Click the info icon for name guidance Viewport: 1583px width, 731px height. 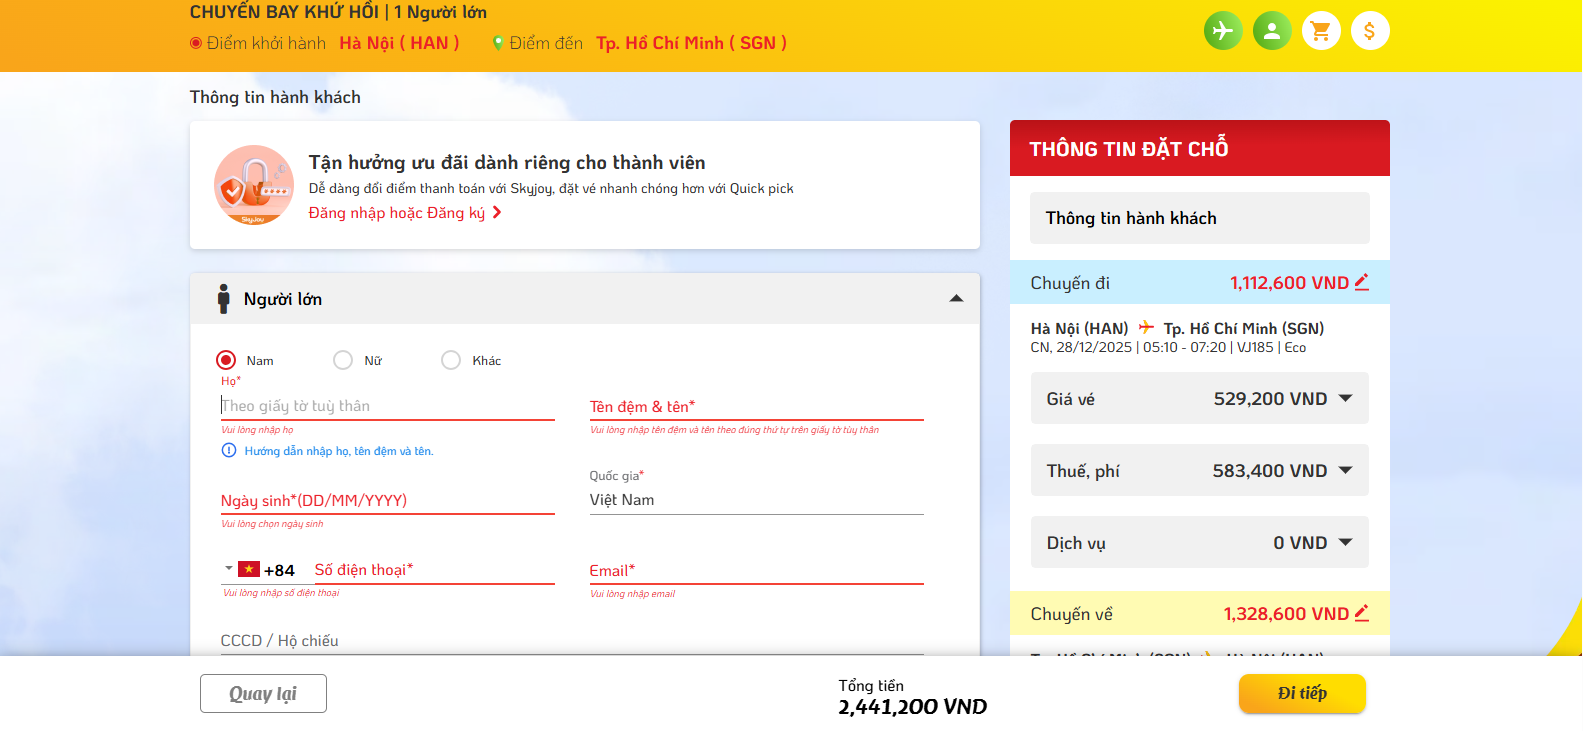(x=228, y=451)
